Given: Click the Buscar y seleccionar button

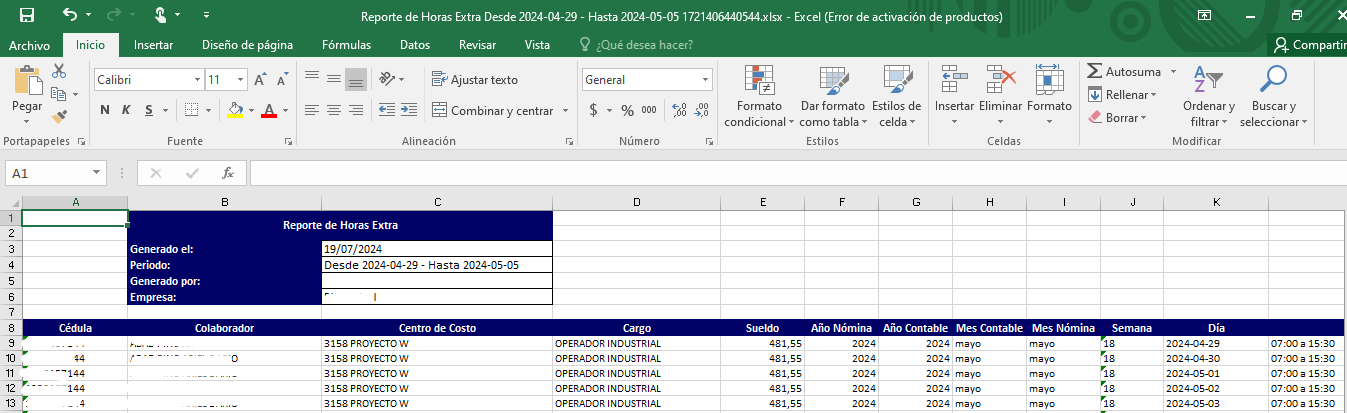Looking at the screenshot, I should coord(1274,97).
